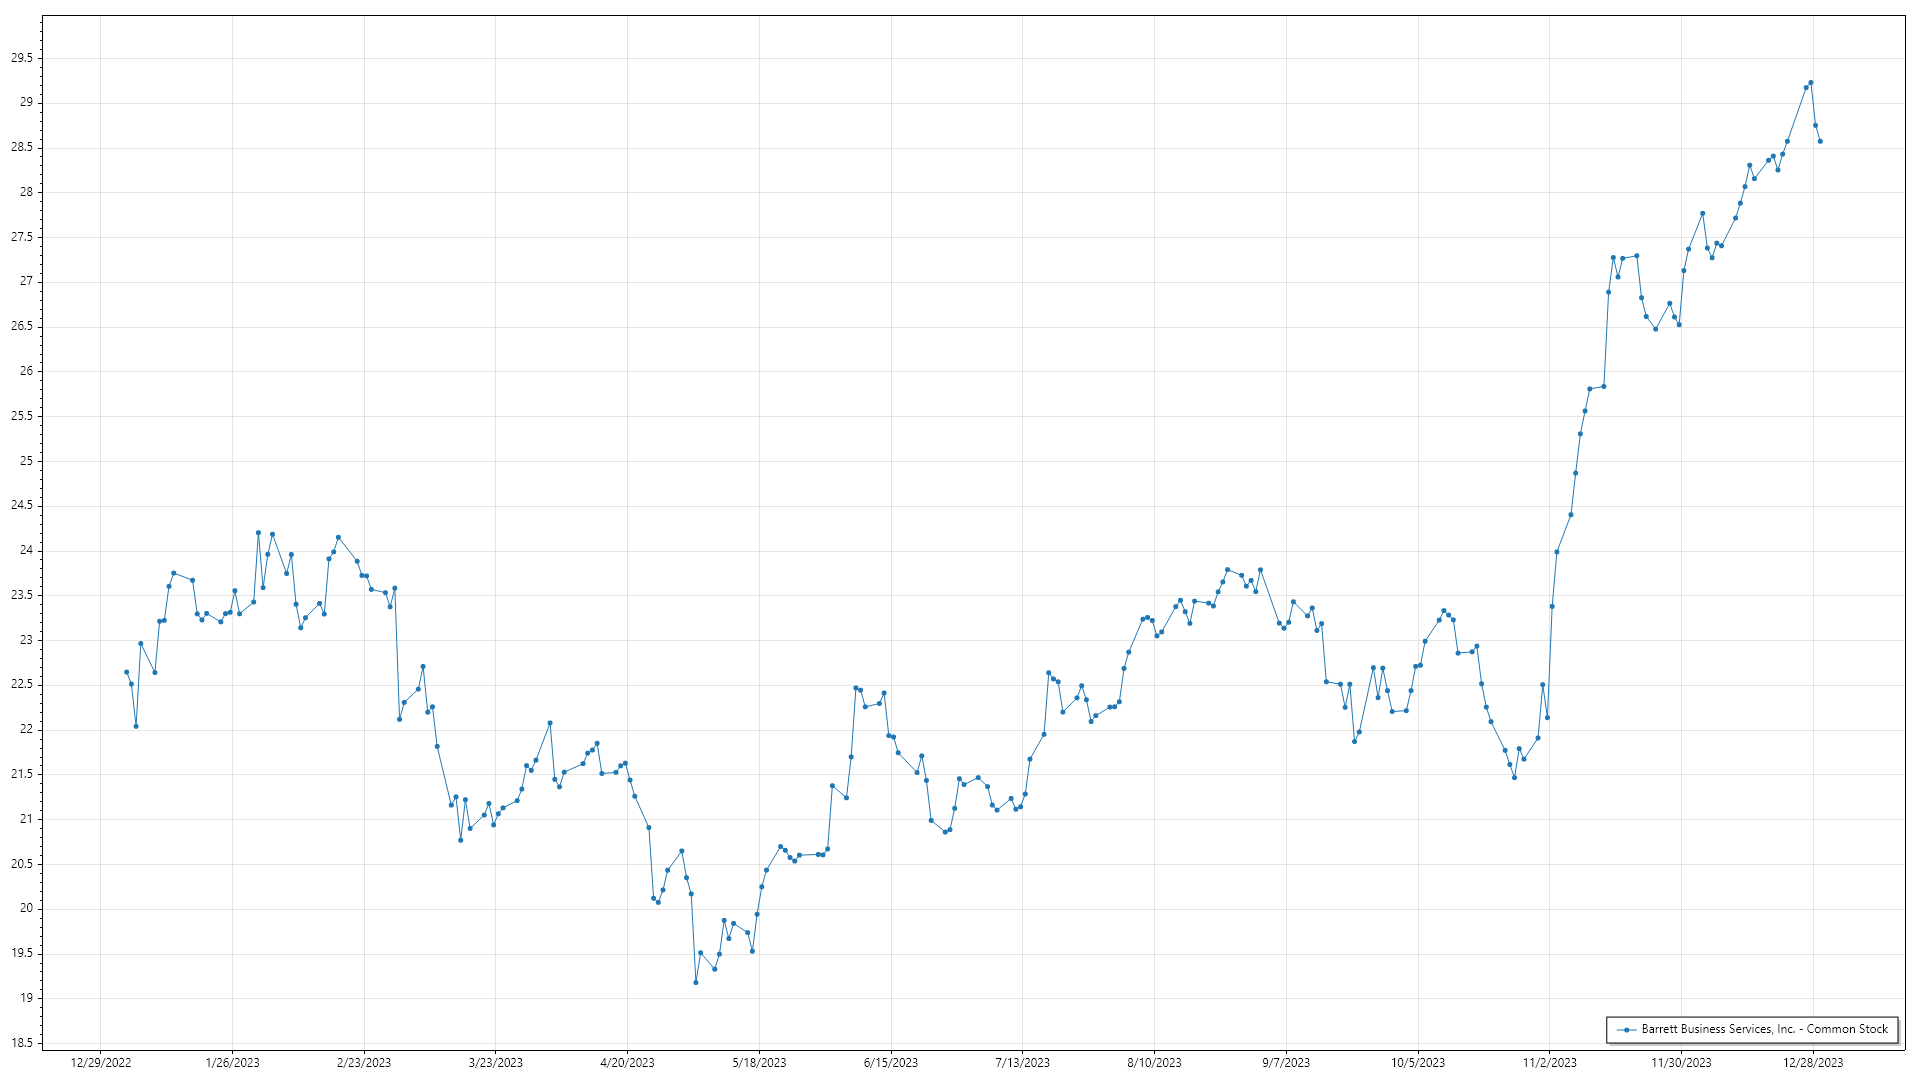Click the 24 y-axis value label

click(26, 550)
